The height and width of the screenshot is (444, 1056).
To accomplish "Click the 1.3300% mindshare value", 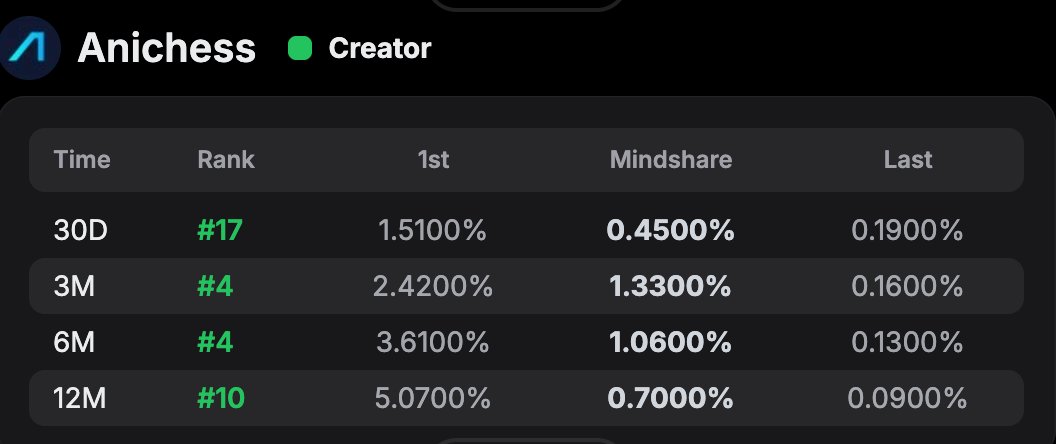I will coord(670,287).
